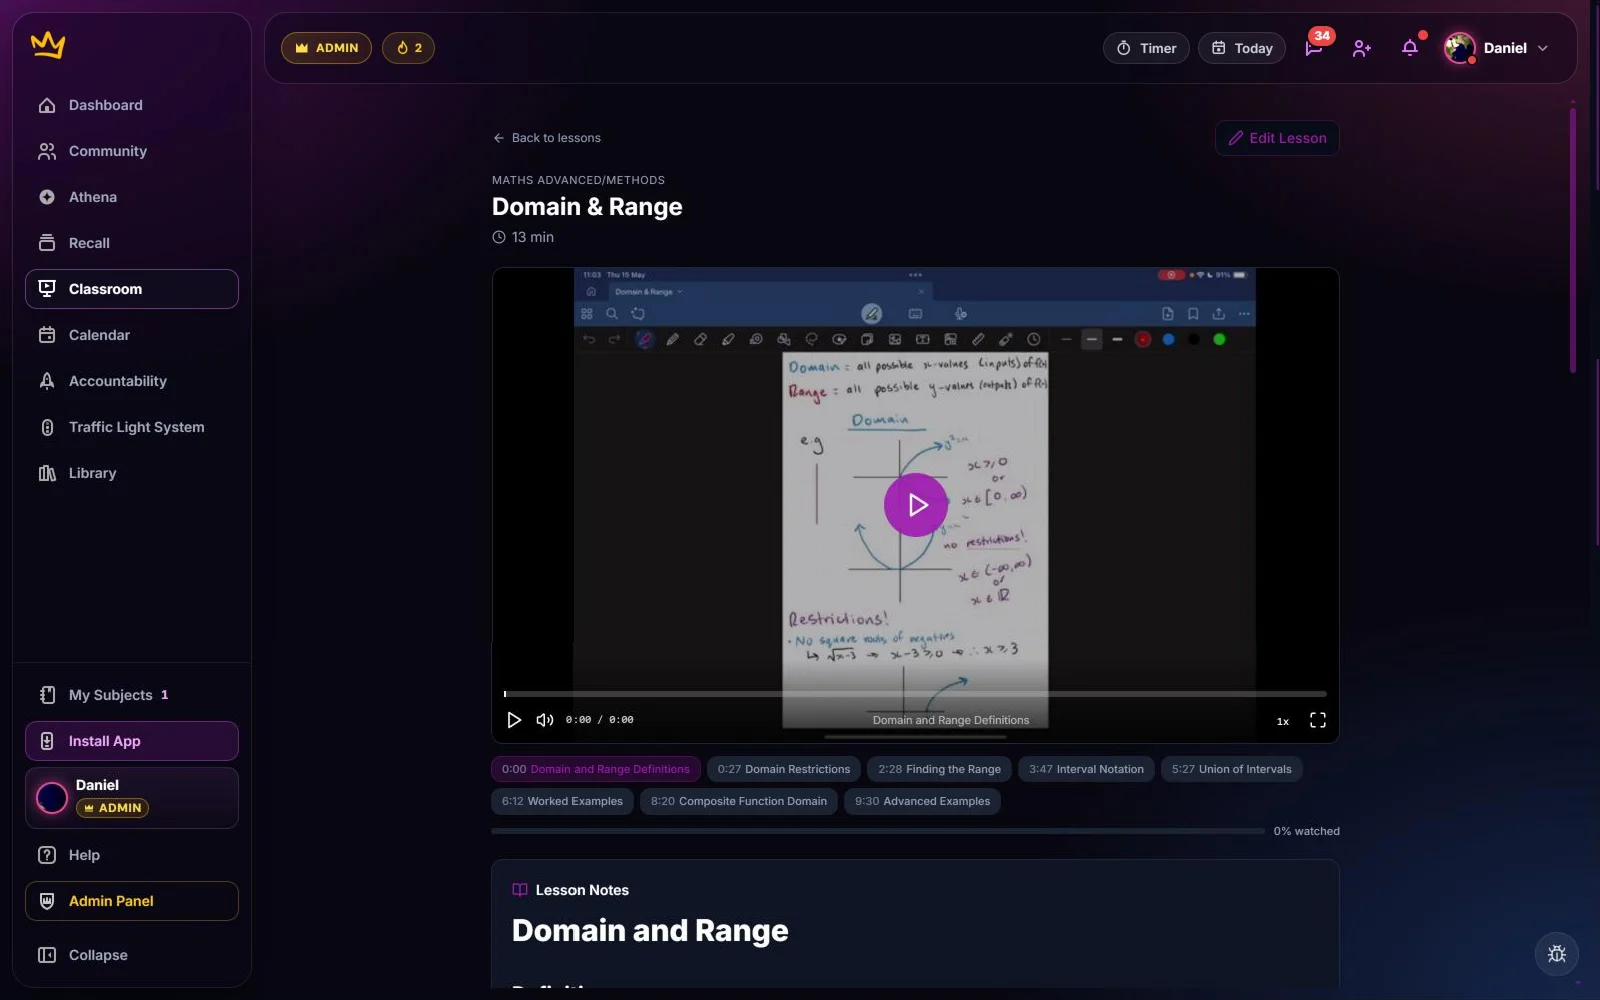The image size is (1600, 1000).
Task: Open messages with 34 unread
Action: pos(1314,48)
